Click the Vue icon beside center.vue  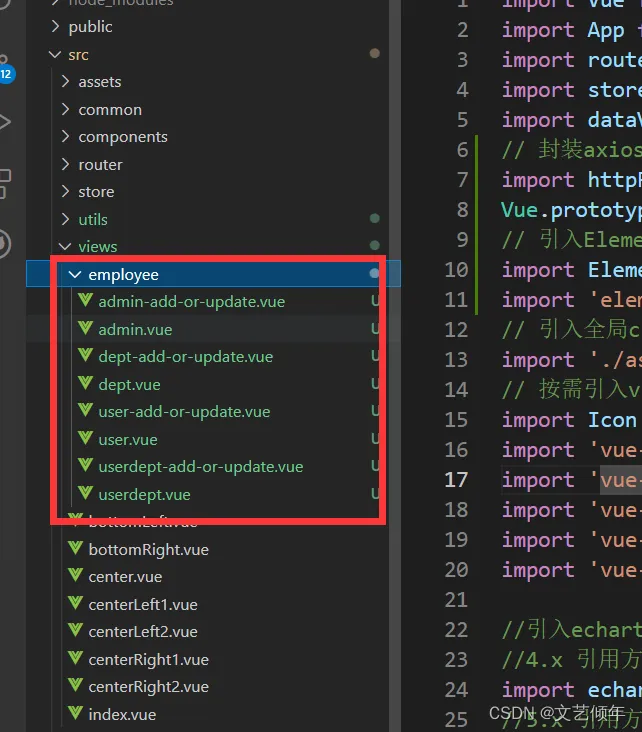click(76, 577)
